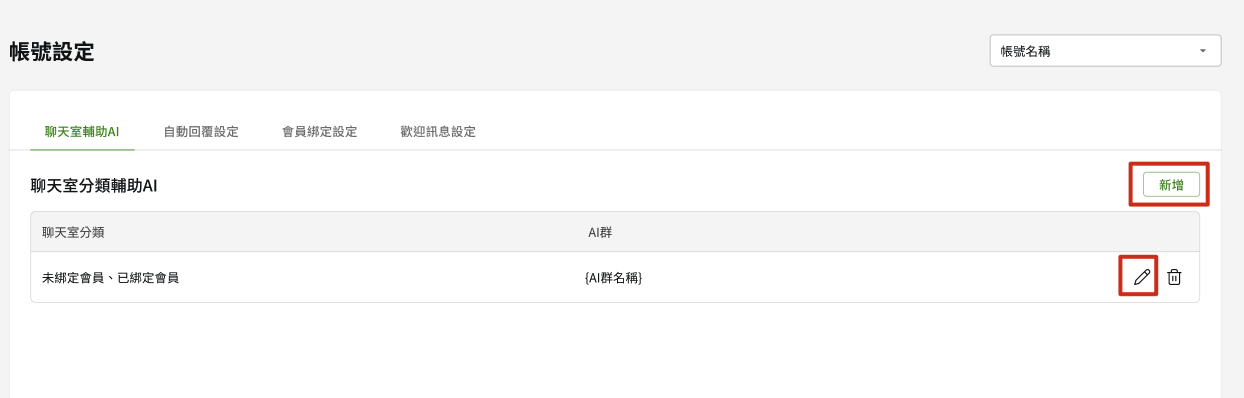Click the AI群 column header
1244x398 pixels.
(599, 232)
